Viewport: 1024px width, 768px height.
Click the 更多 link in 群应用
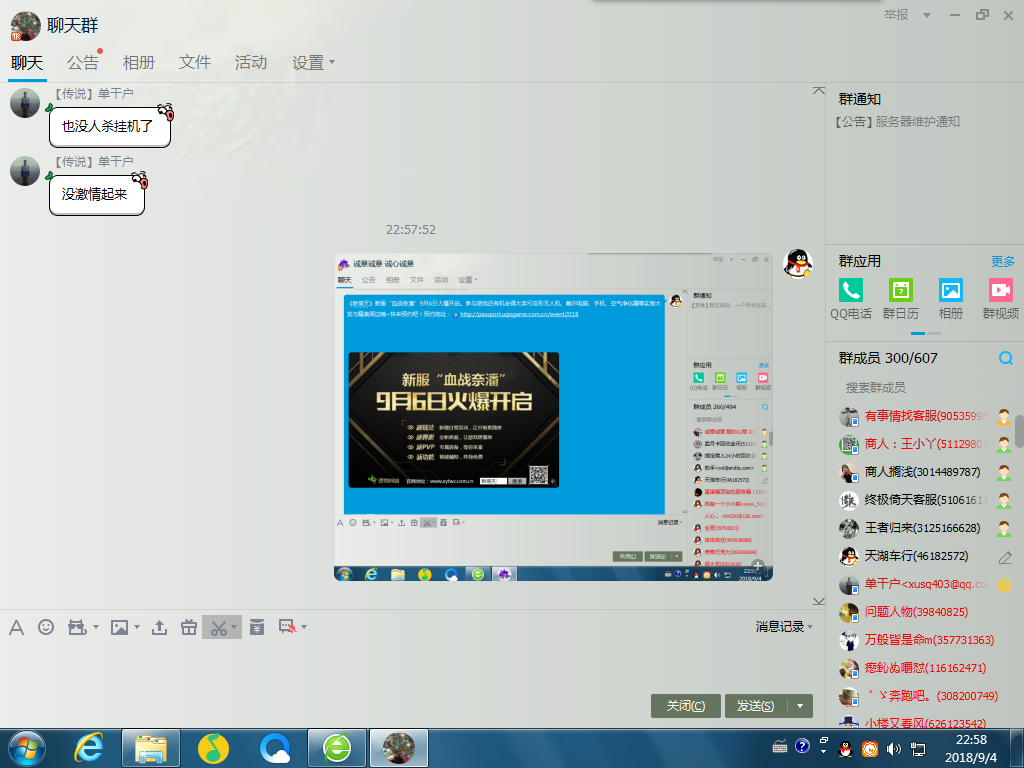[x=1003, y=261]
